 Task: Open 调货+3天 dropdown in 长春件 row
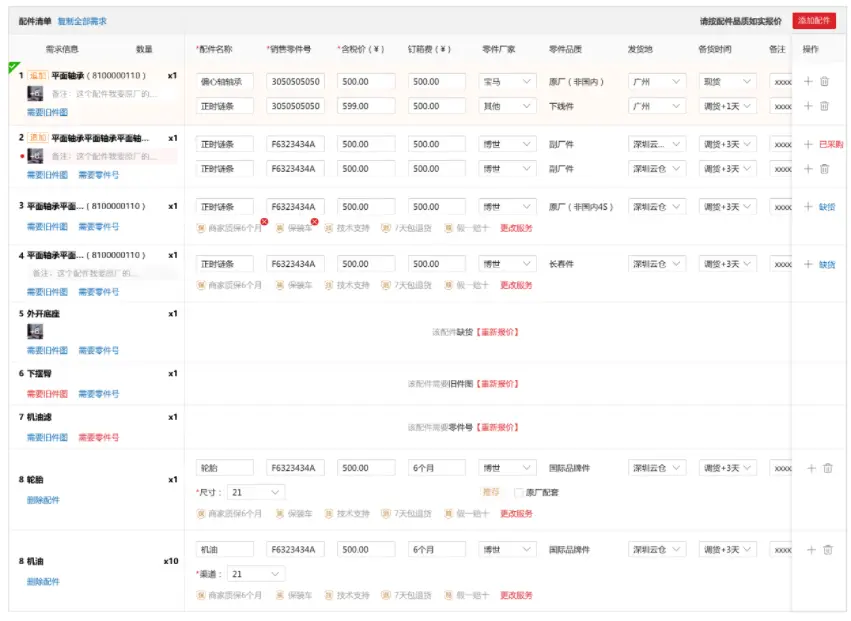click(727, 264)
